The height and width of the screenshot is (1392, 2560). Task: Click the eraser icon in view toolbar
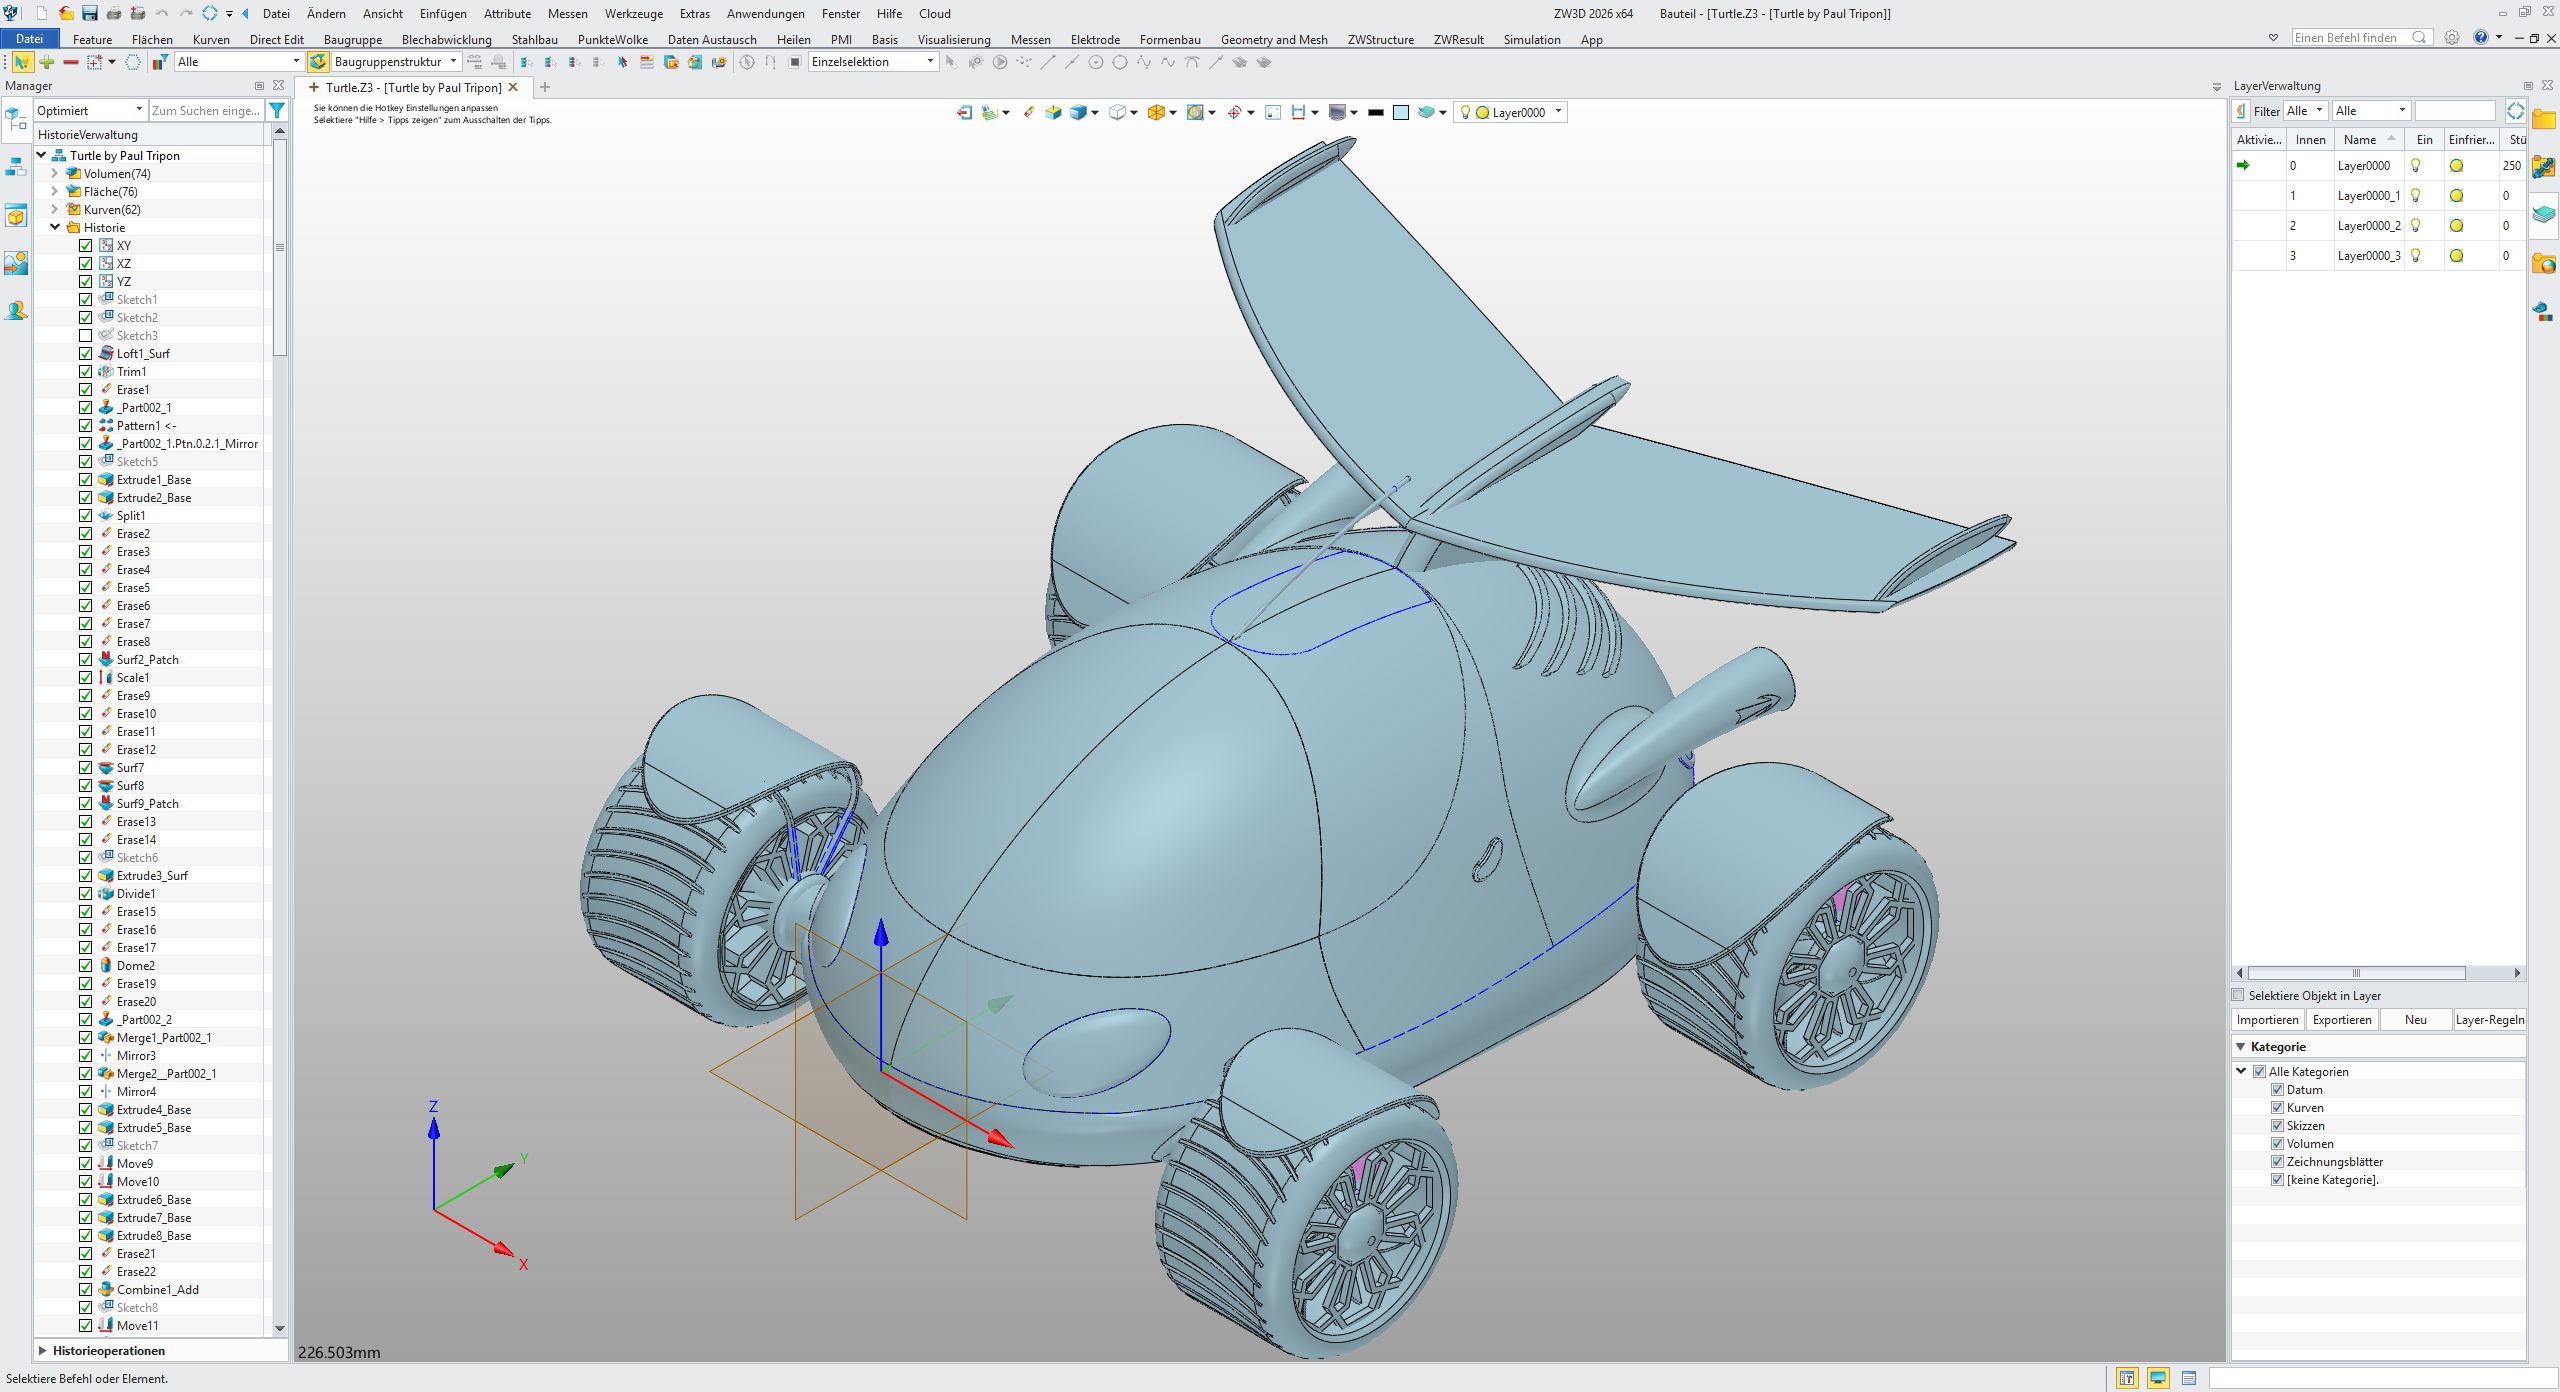pyautogui.click(x=1029, y=112)
